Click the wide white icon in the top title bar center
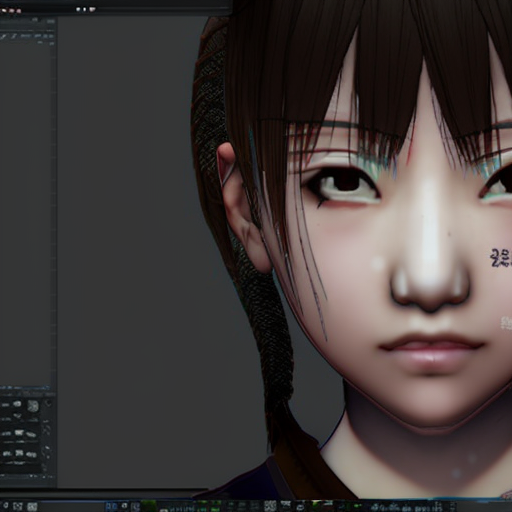Viewport: 512px width, 512px height. point(91,10)
